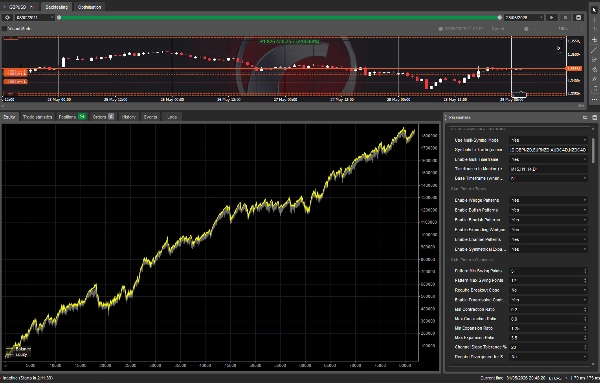Adjust the Max Contraction Ratio stepper

pos(585,319)
